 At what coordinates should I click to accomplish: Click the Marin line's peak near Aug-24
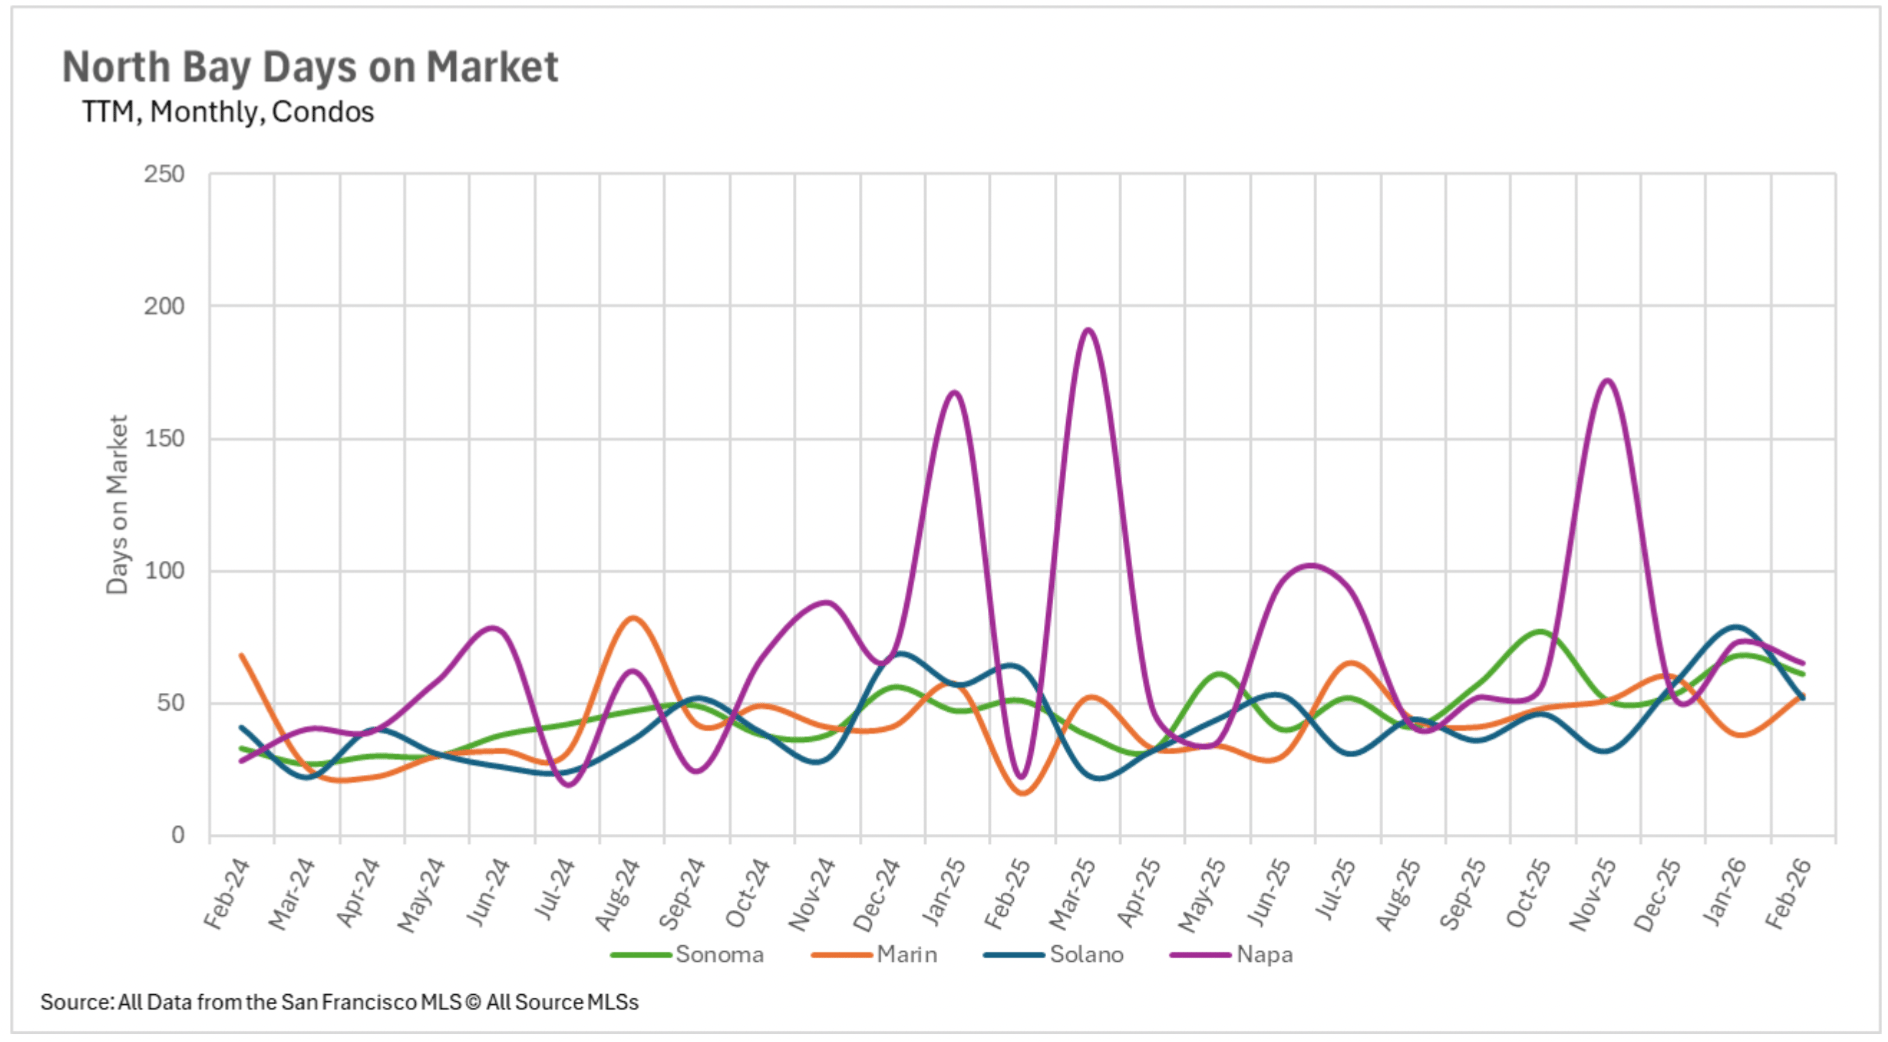632,618
